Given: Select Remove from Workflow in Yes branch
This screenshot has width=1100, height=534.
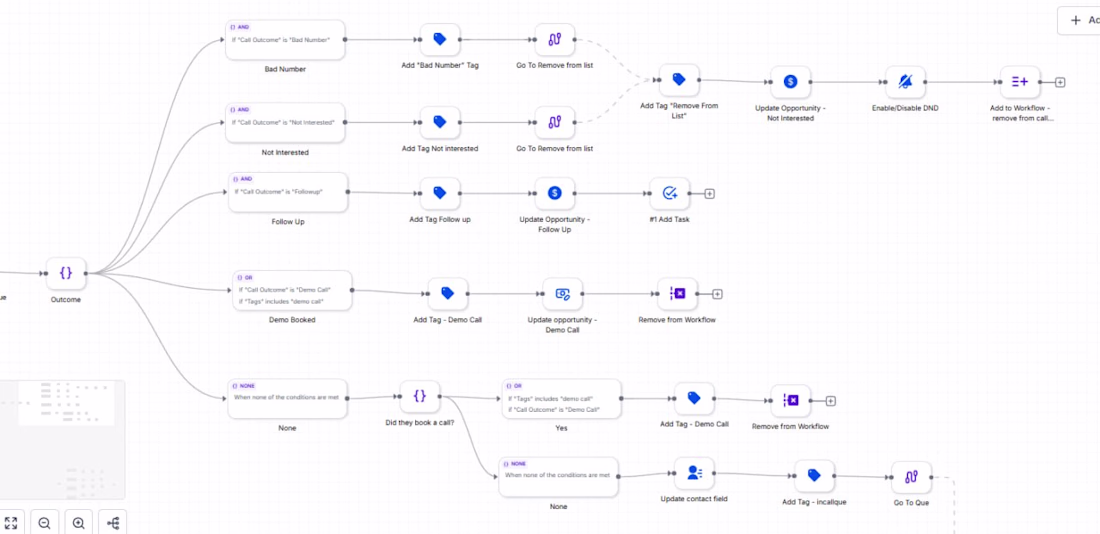Looking at the screenshot, I should click(791, 401).
